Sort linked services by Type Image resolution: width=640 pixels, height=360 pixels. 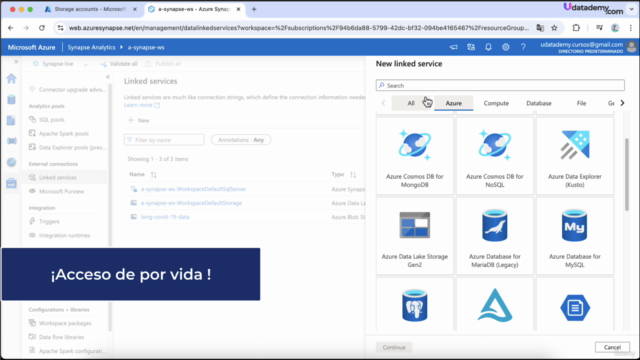tap(353, 175)
